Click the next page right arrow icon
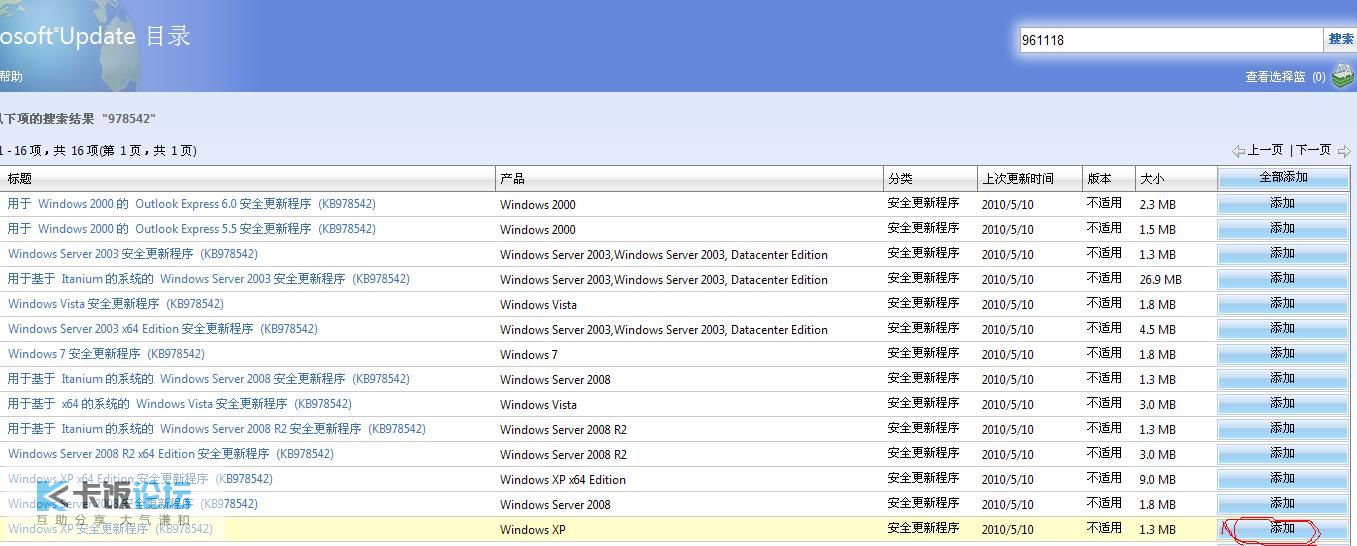 click(x=1343, y=151)
